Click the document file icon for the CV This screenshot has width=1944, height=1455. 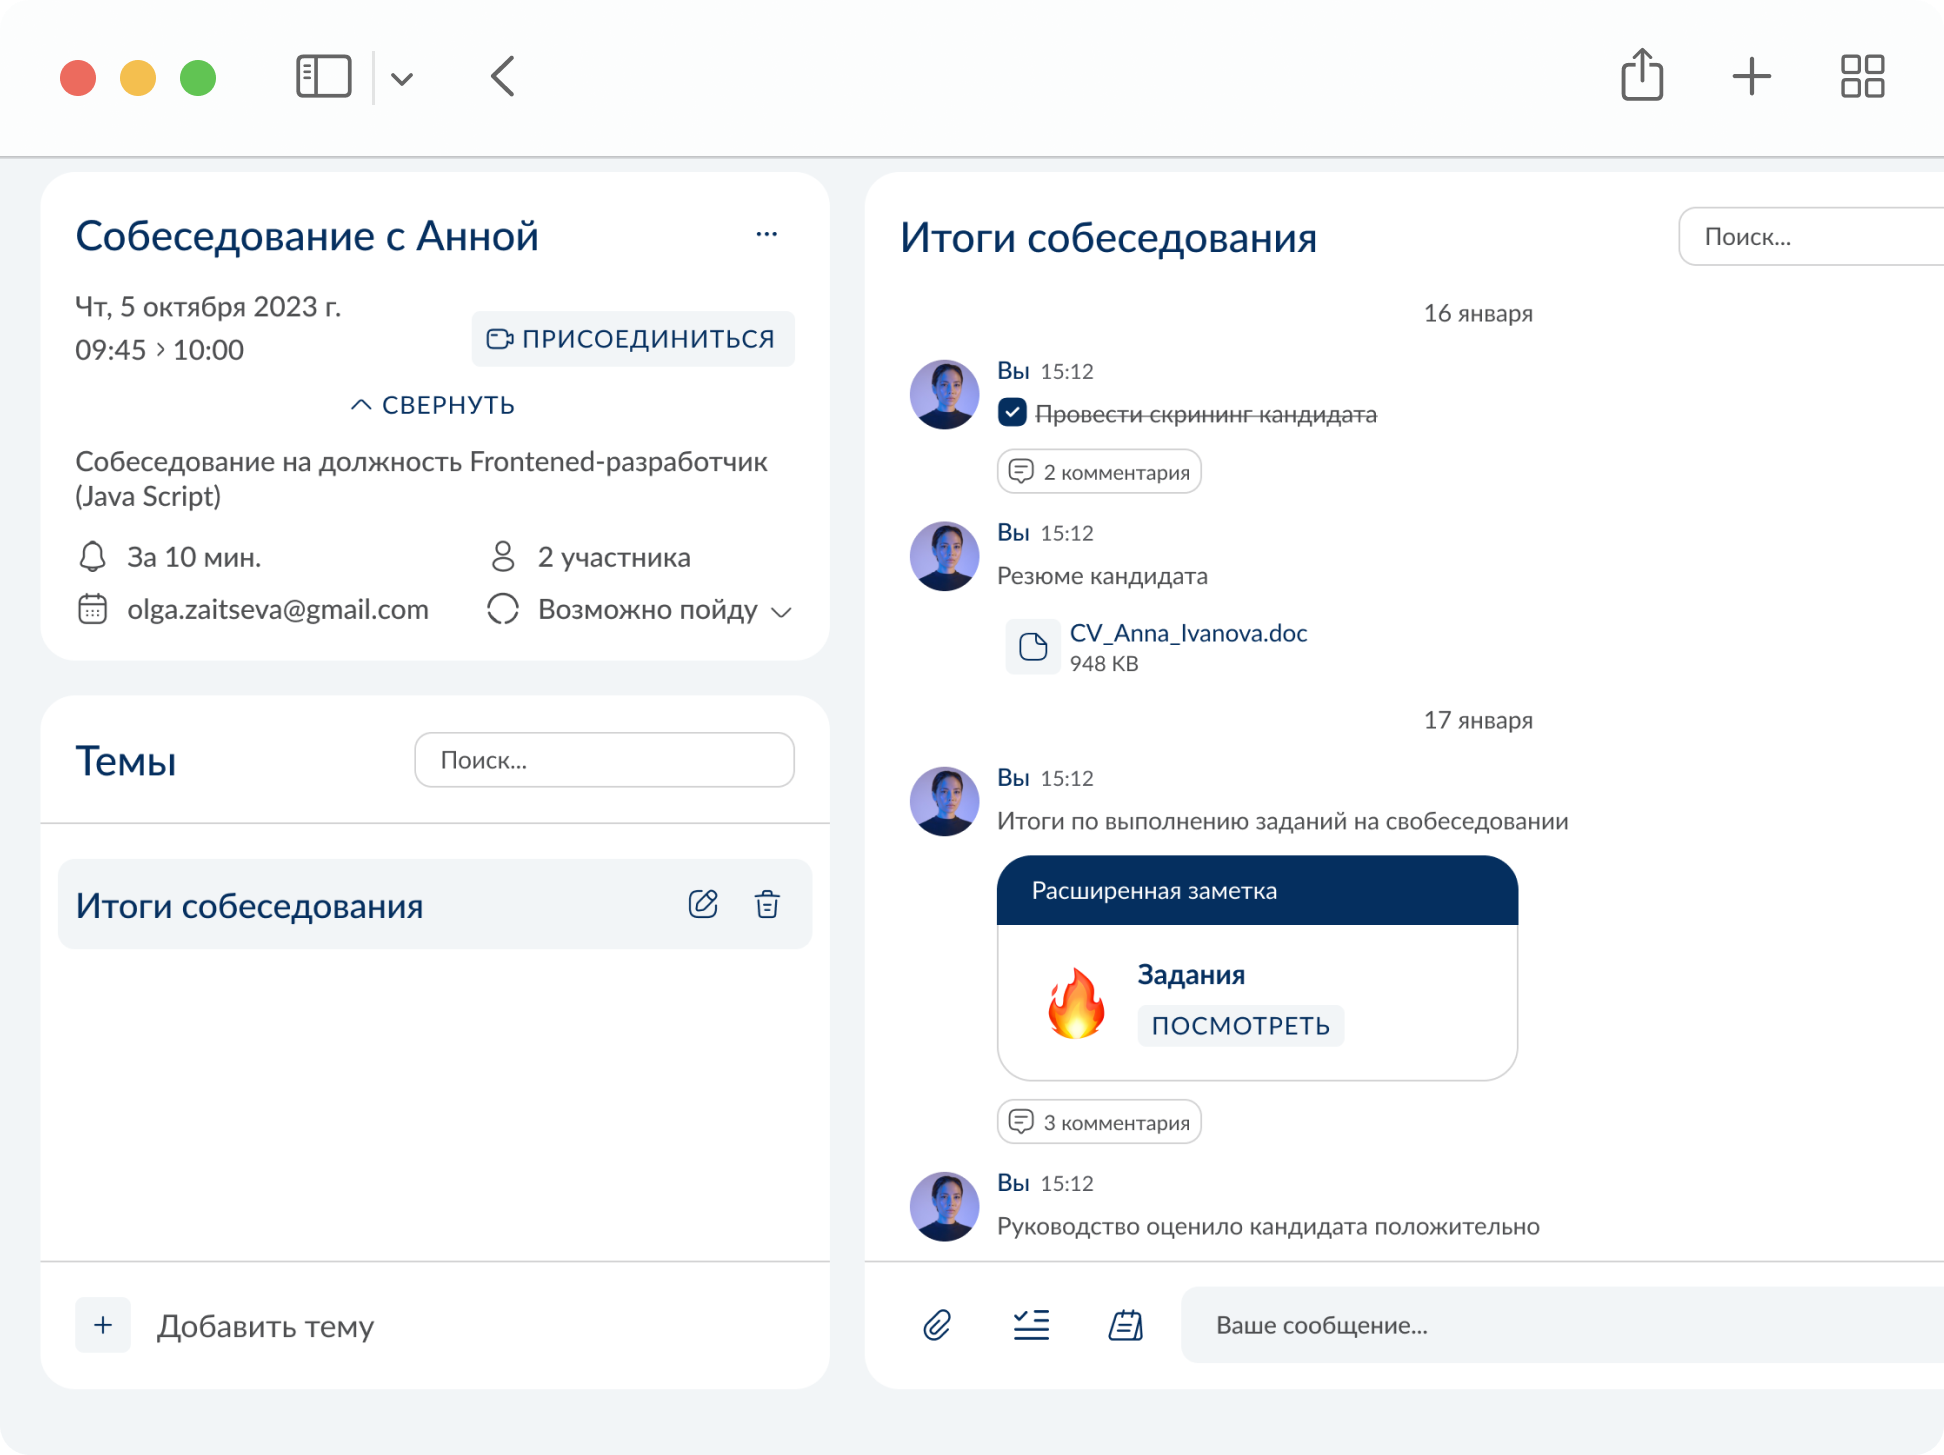point(1033,648)
